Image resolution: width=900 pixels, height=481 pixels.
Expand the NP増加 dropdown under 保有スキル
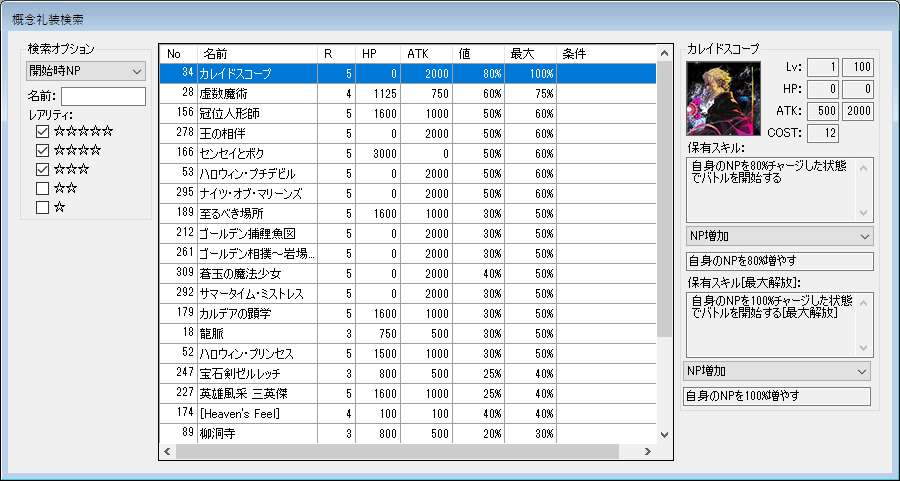[778, 236]
